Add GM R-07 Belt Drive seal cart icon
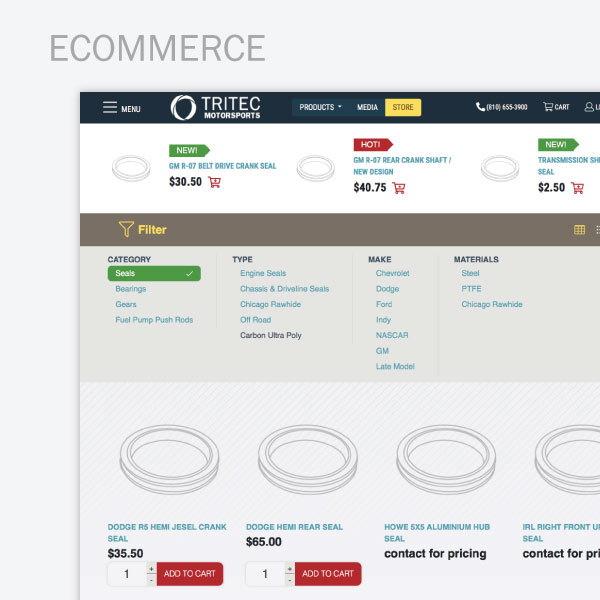This screenshot has height=600, width=600. tap(215, 182)
